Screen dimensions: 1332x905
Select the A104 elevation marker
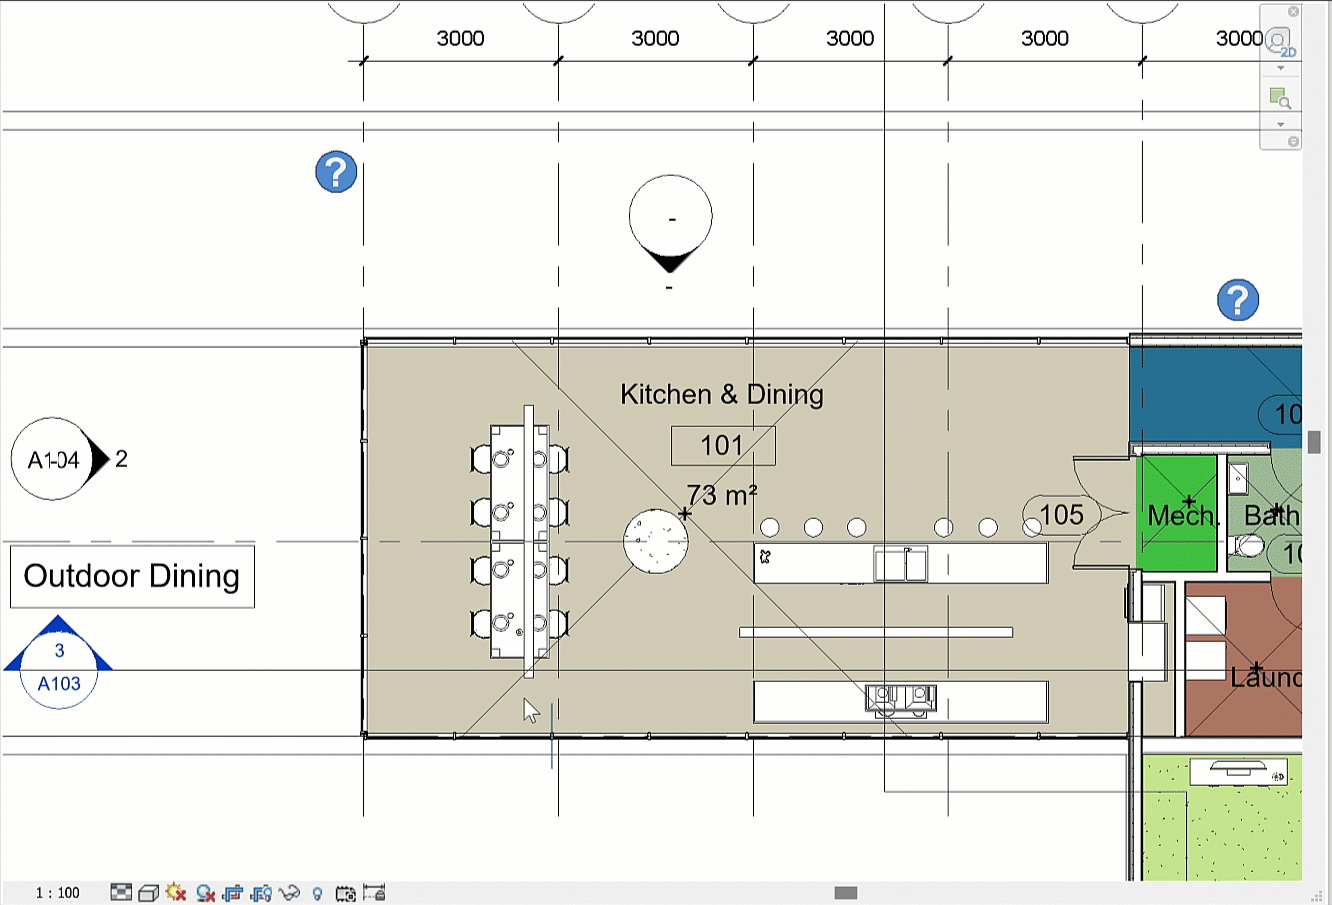[60, 459]
